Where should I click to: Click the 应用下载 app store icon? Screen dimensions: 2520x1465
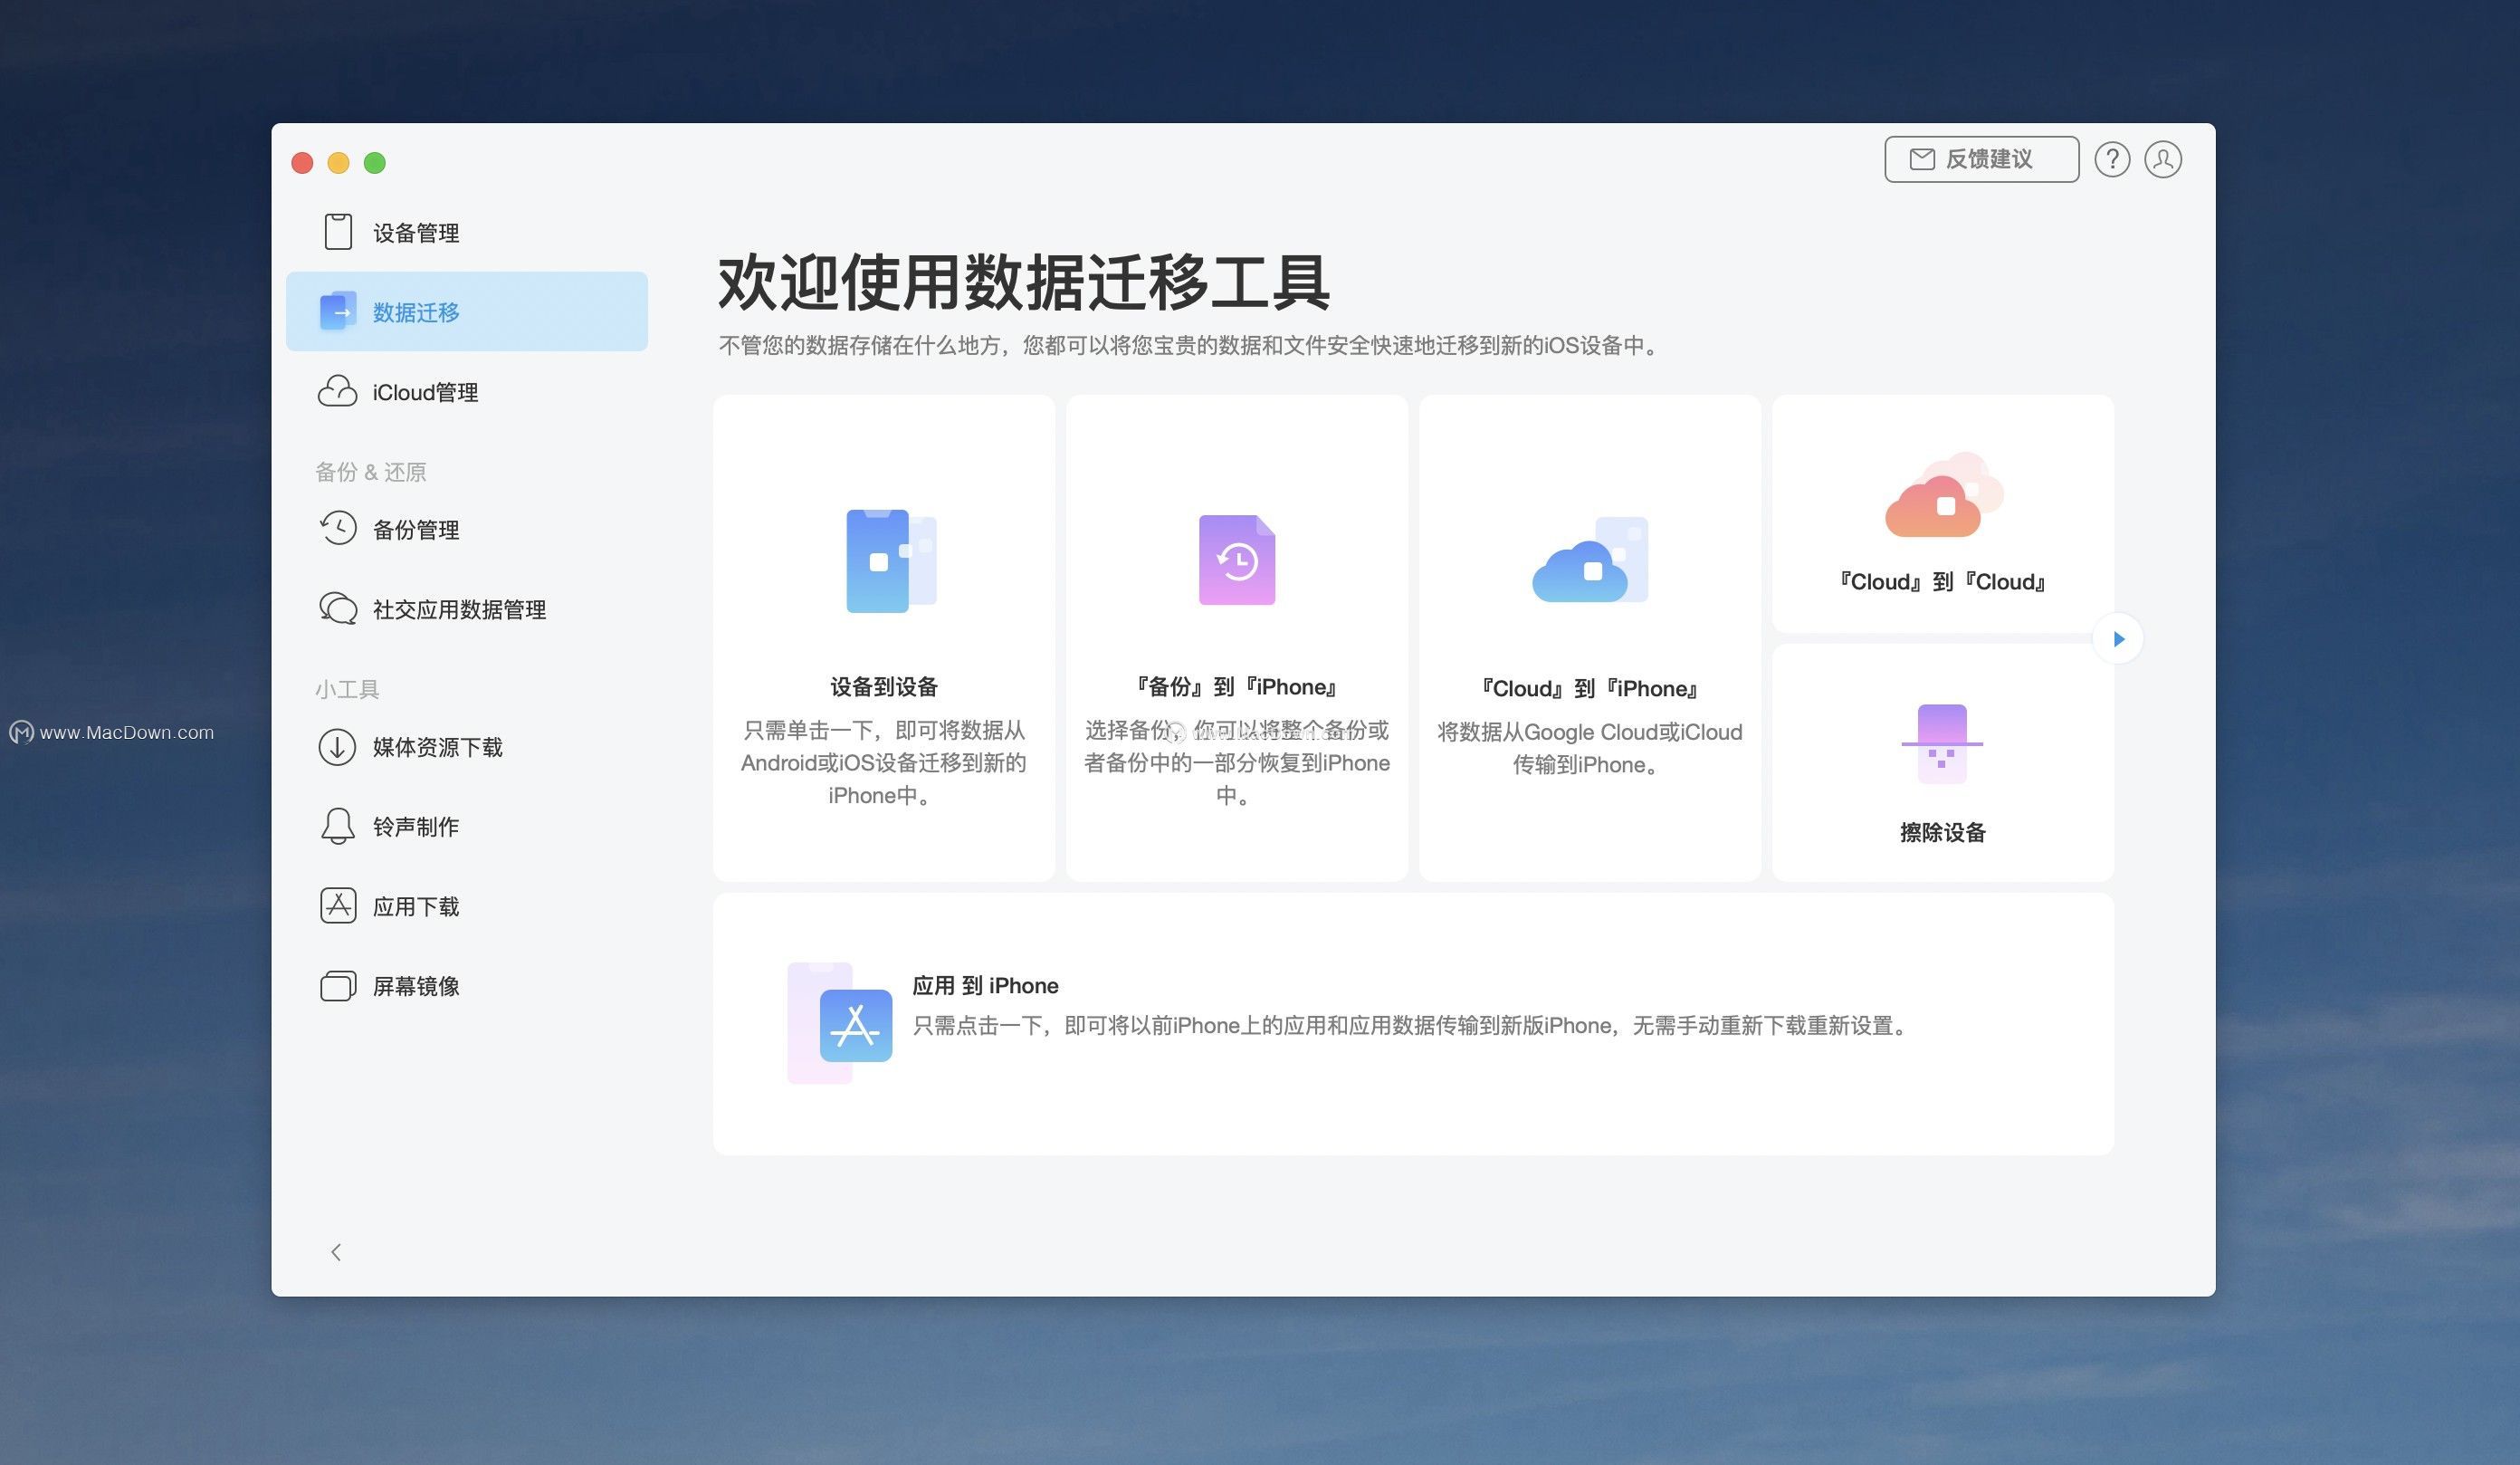point(338,906)
